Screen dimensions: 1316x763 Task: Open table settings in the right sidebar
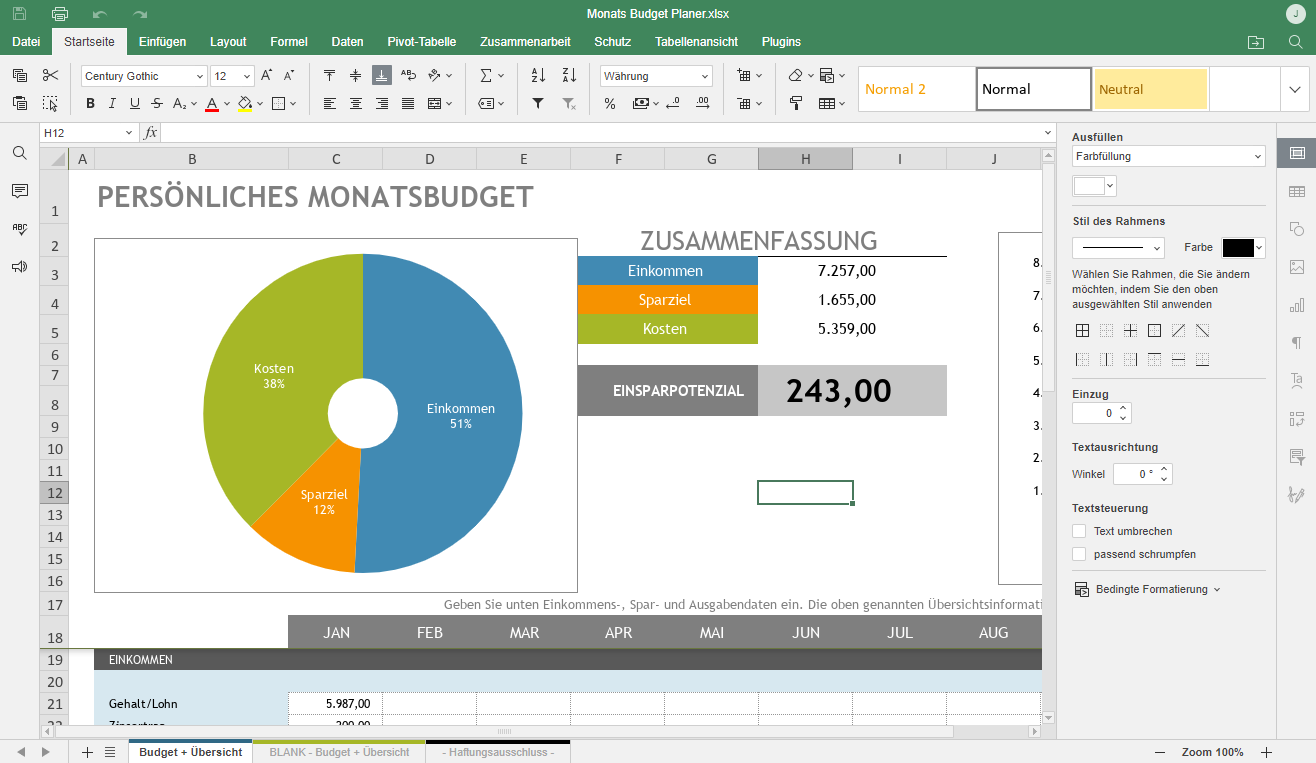[1297, 191]
